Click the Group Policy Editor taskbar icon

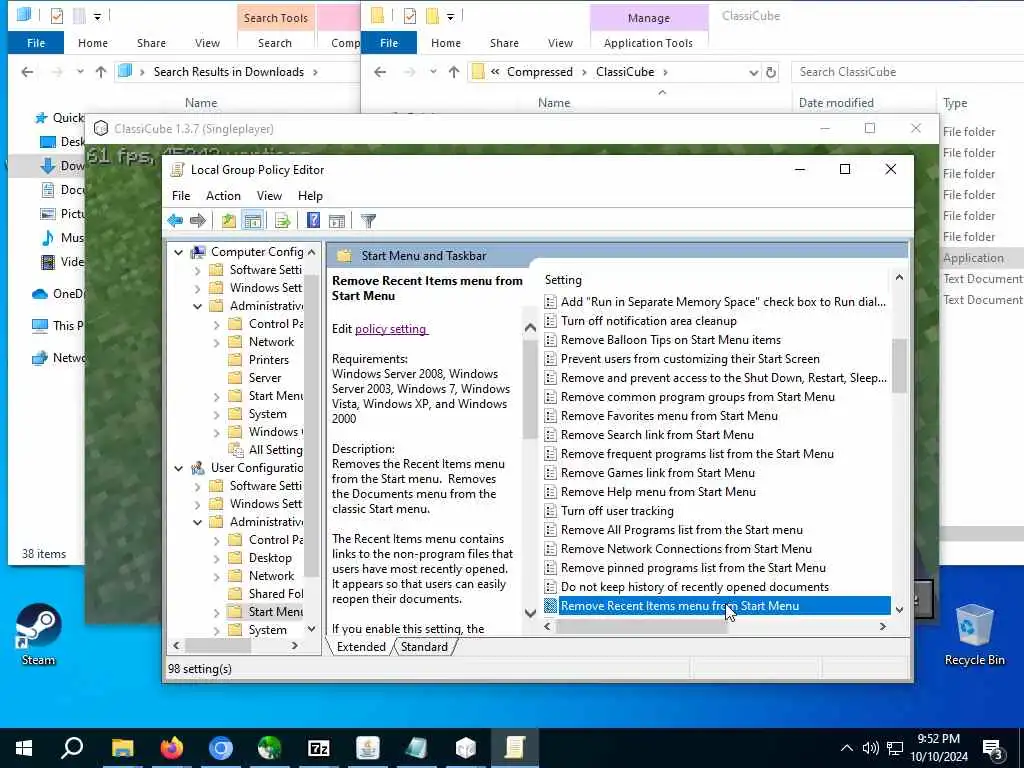click(514, 748)
